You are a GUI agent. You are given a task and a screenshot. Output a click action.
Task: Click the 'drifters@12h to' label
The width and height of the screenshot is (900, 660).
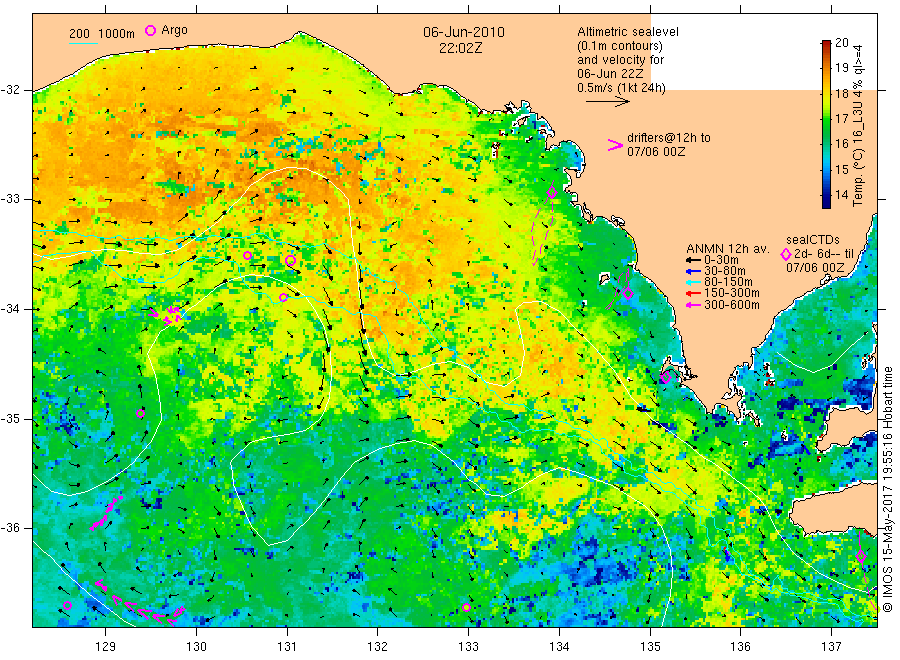coord(669,138)
